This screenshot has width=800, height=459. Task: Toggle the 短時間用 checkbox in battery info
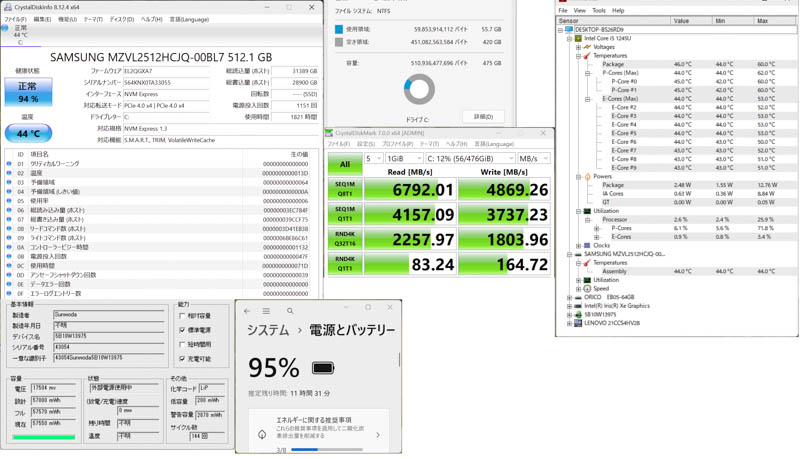point(182,345)
